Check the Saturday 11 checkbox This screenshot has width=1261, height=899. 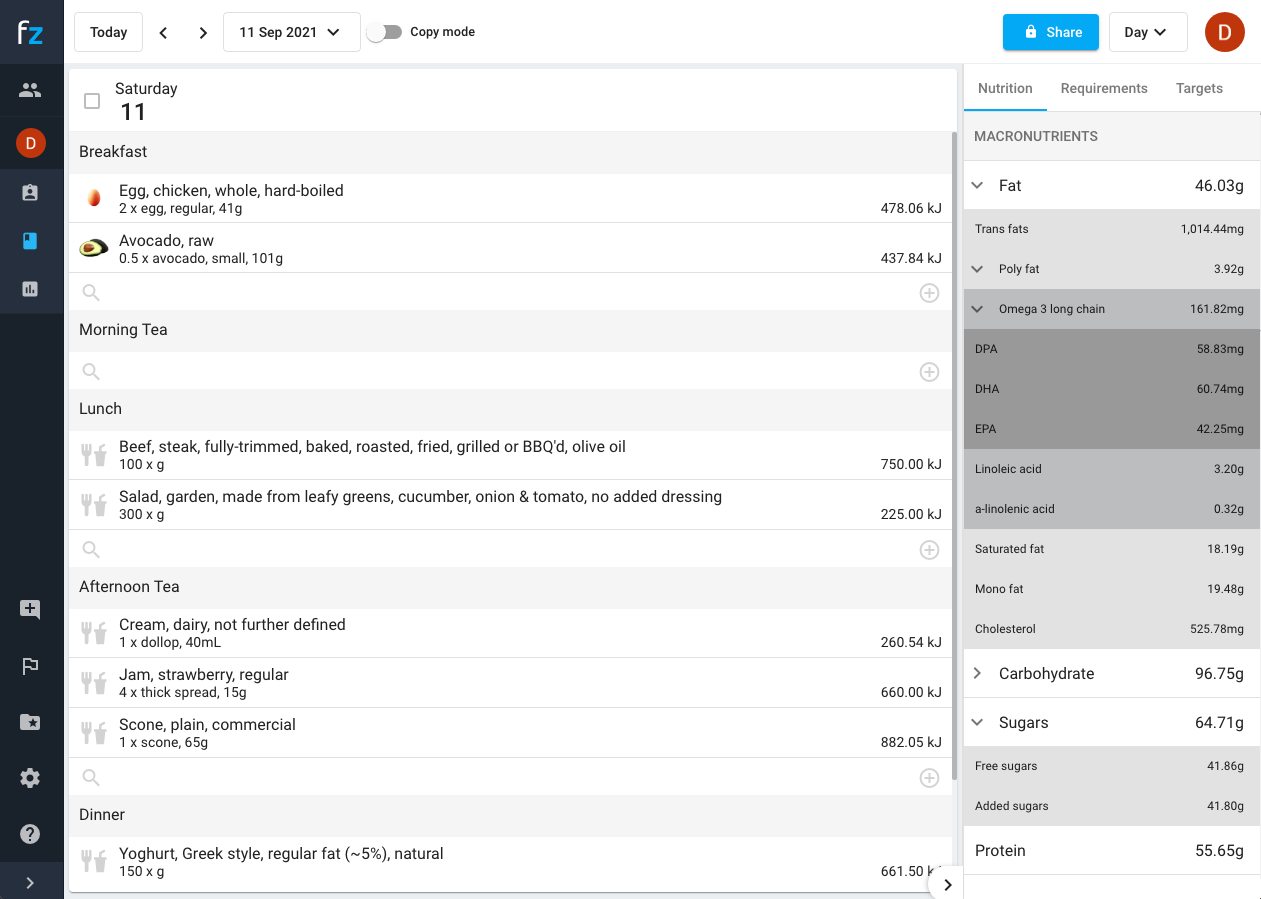pyautogui.click(x=92, y=101)
